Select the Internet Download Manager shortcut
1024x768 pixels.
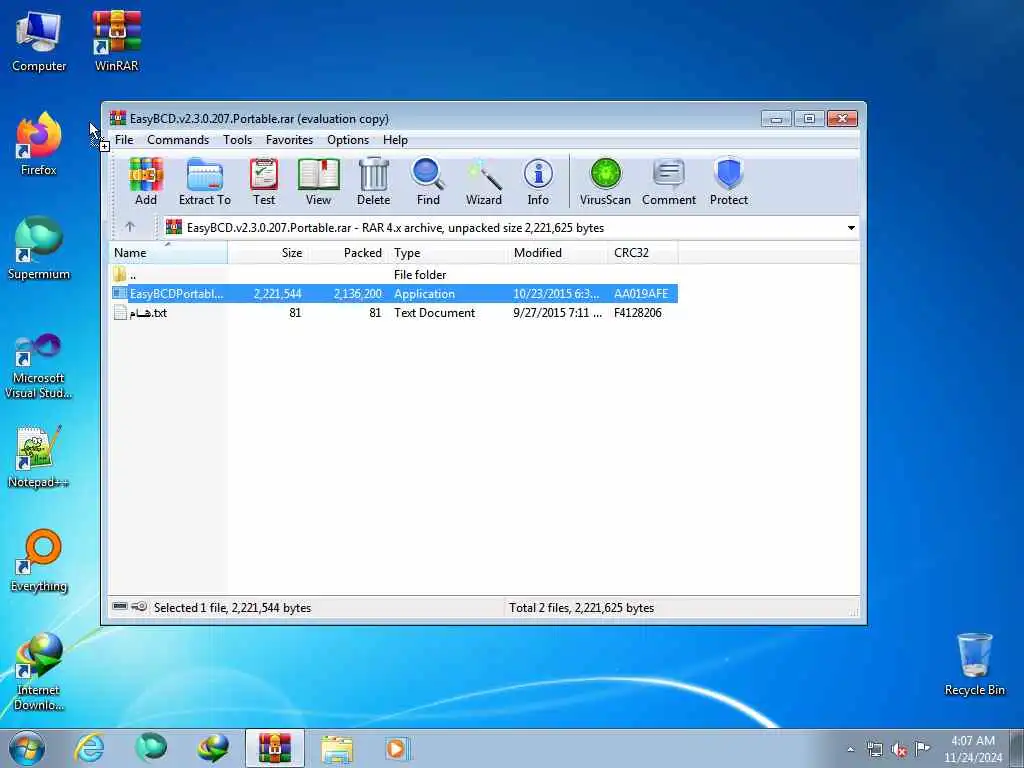click(x=39, y=672)
